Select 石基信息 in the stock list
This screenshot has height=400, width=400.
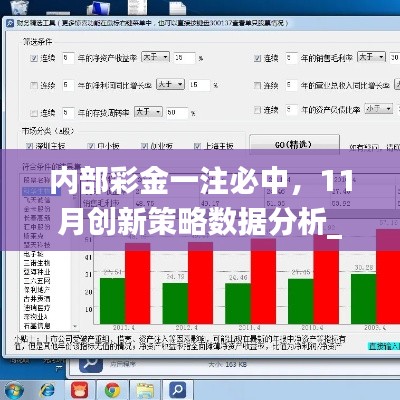(x=37, y=325)
